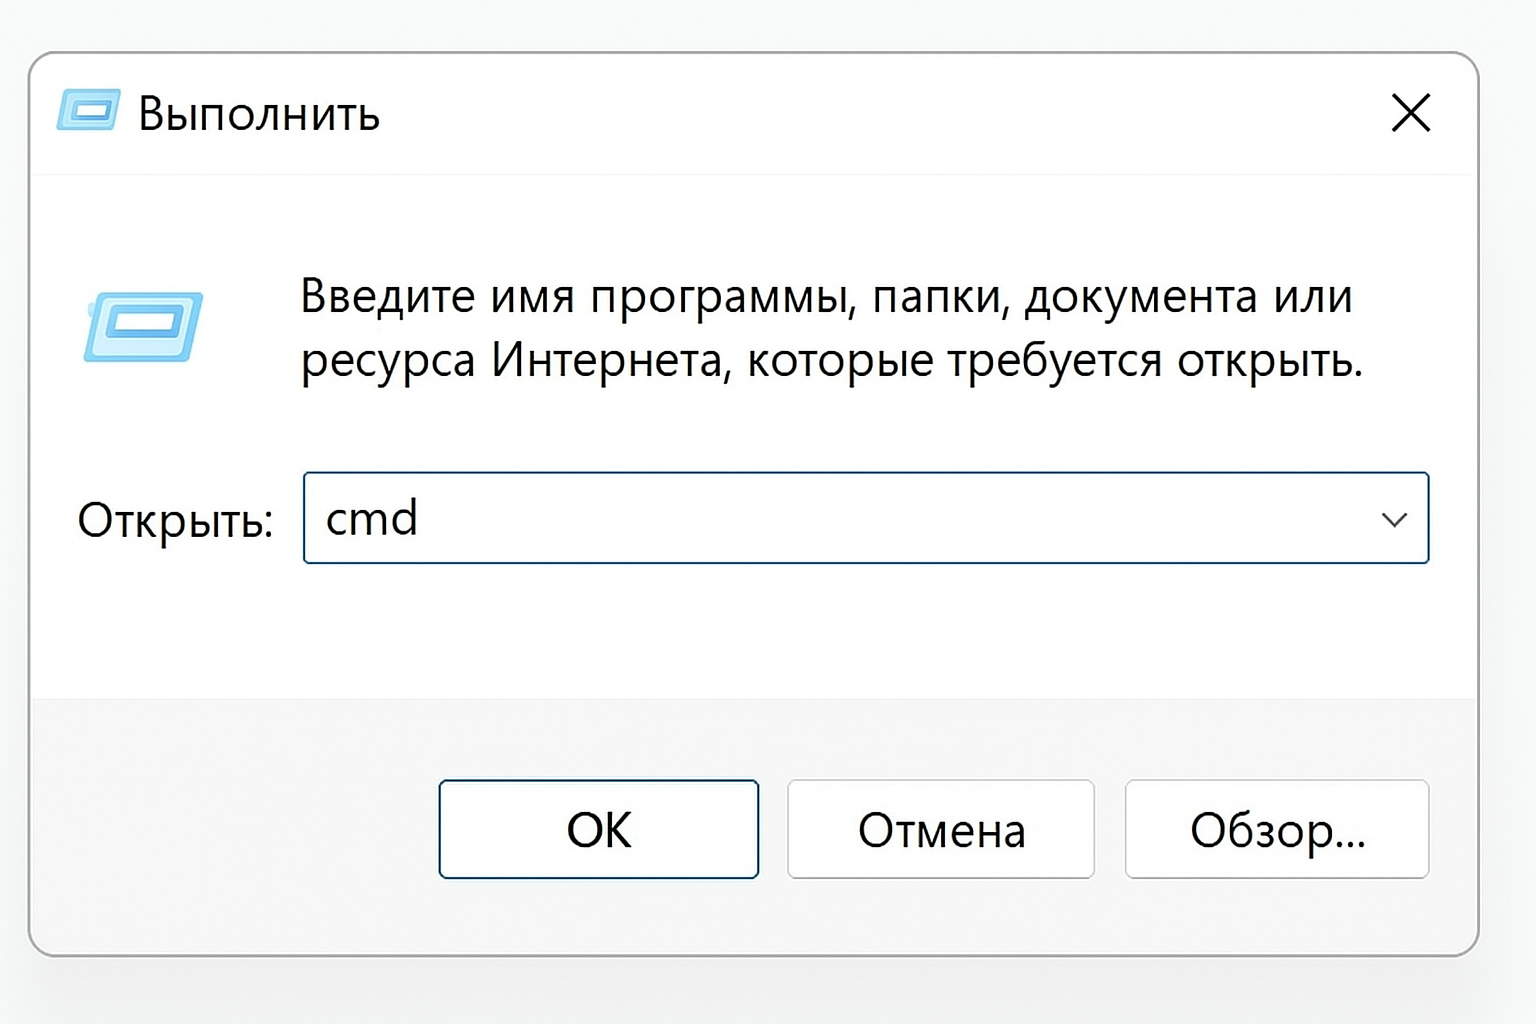Select the text cmd in the field

370,518
